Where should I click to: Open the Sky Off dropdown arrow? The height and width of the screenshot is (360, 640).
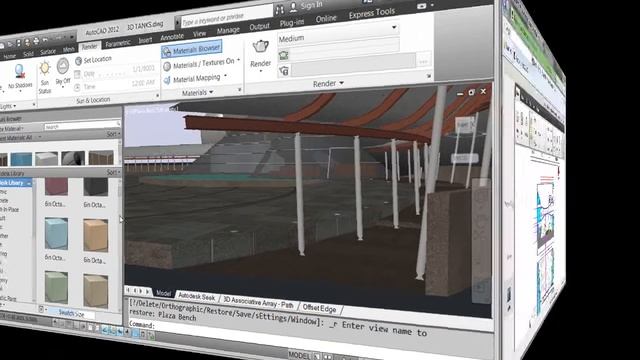63,87
